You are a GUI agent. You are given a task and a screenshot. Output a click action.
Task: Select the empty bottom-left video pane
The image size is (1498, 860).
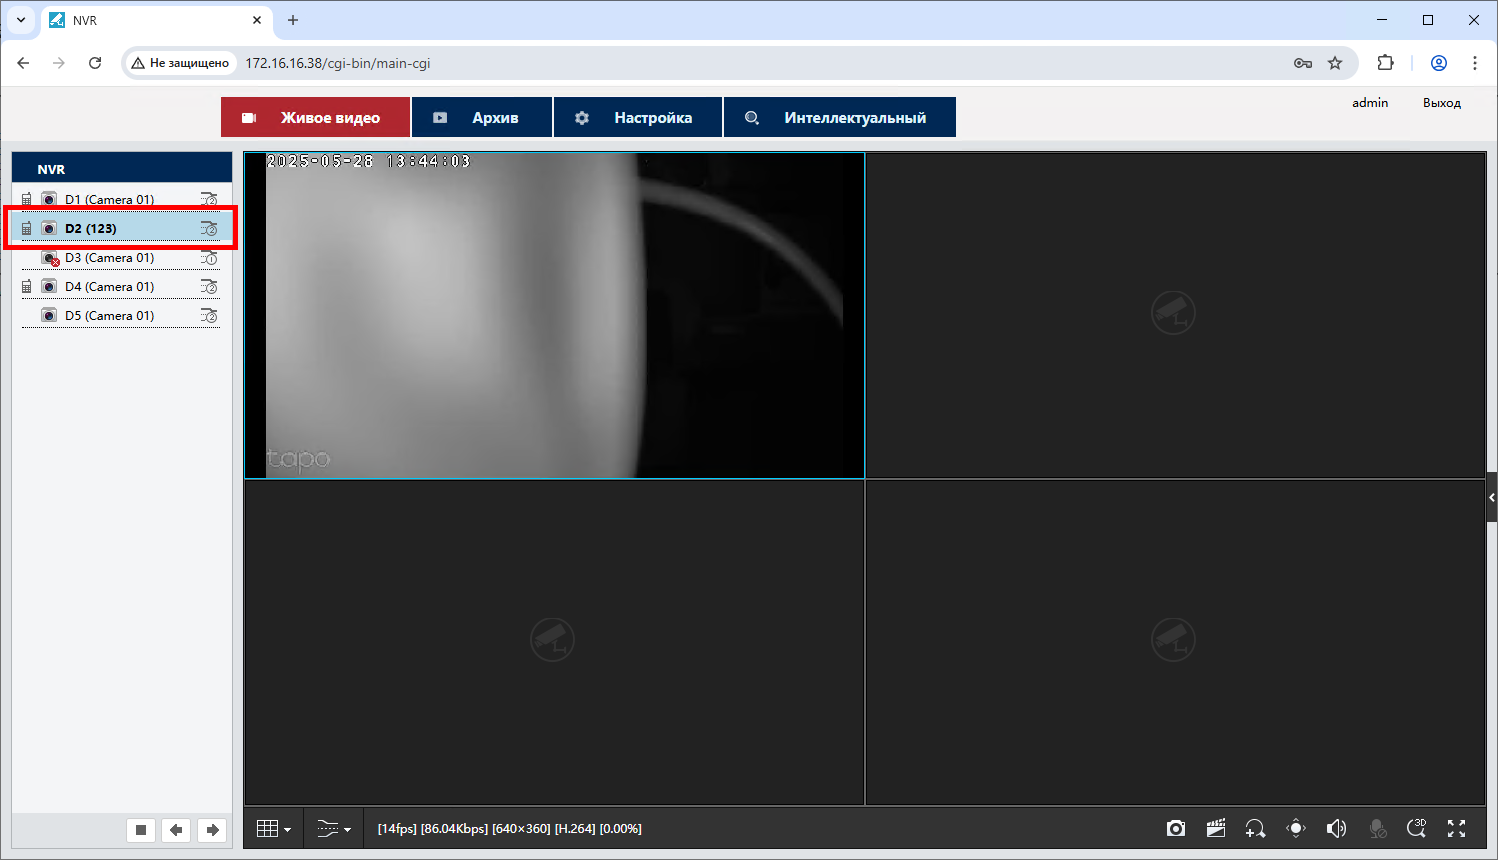[555, 642]
